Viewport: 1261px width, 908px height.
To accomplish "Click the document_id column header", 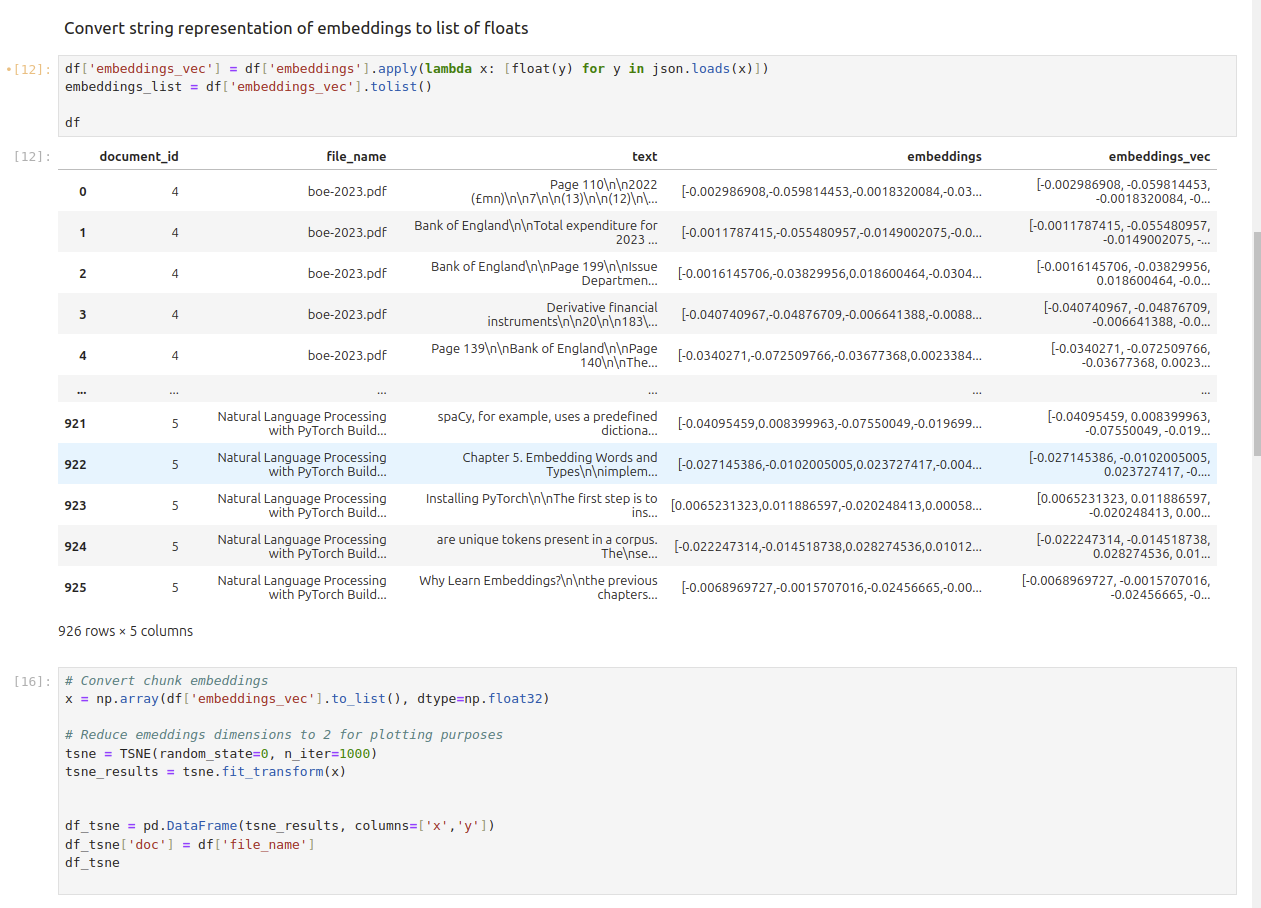I will click(x=139, y=156).
